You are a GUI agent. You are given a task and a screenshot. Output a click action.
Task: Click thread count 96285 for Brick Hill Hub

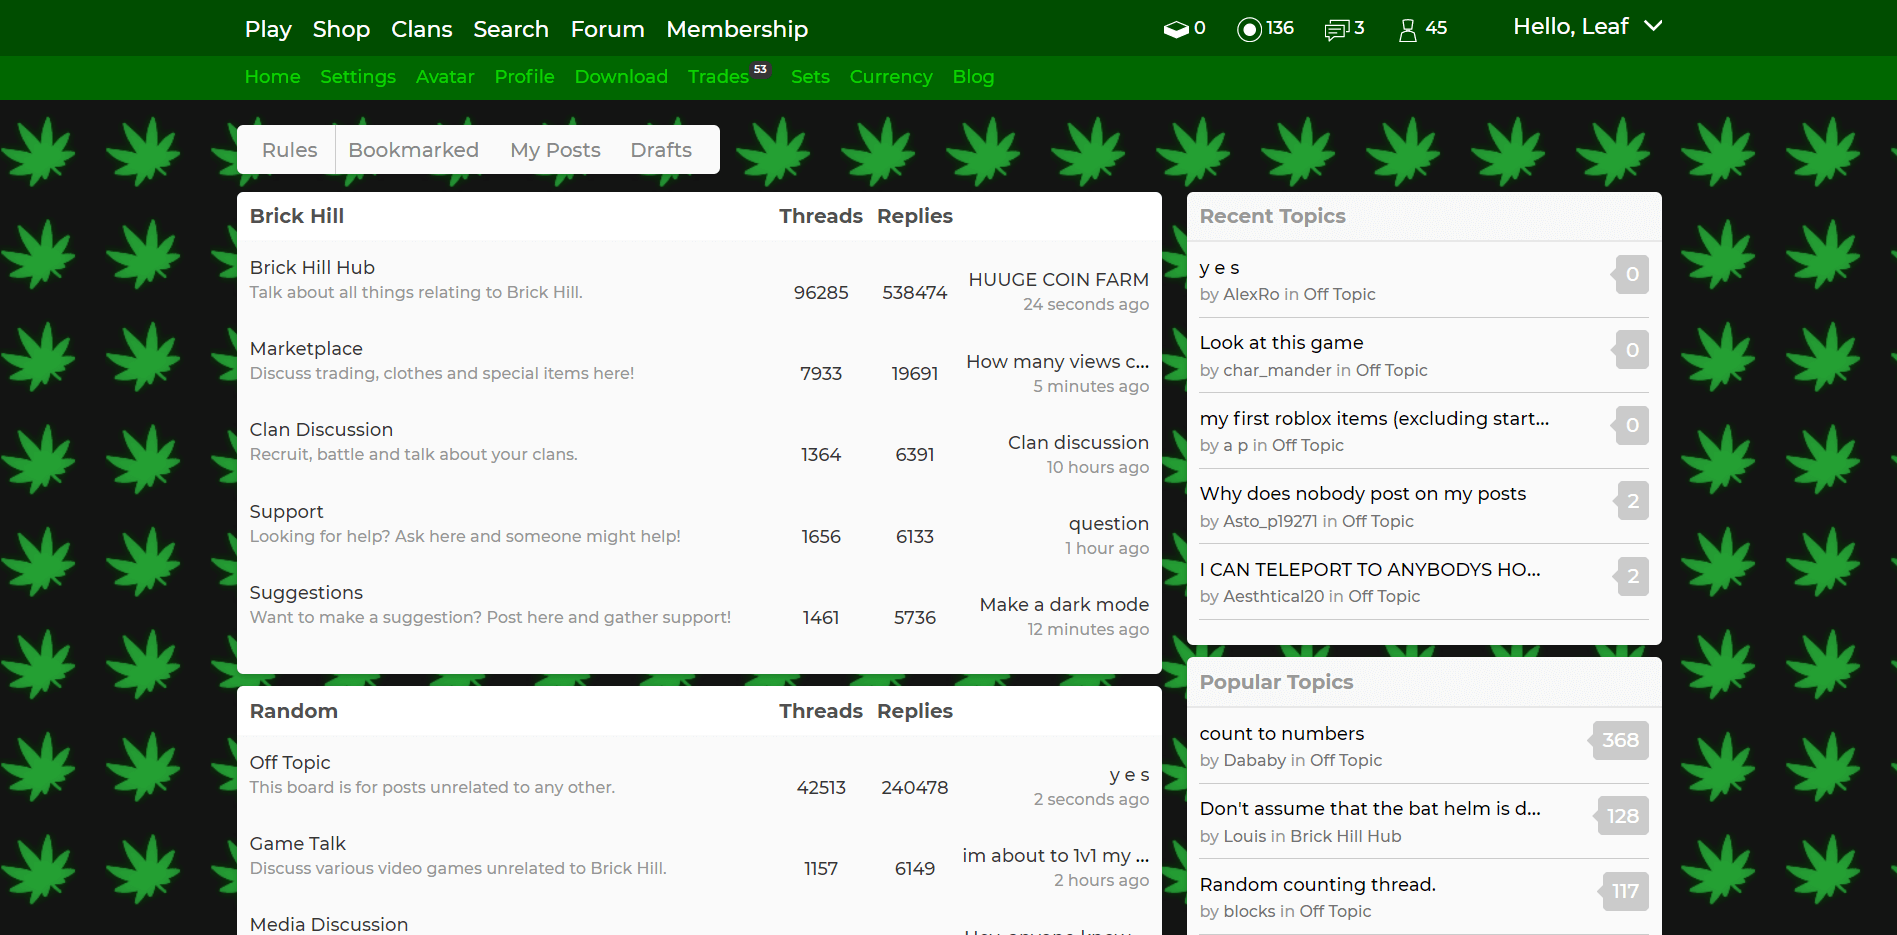821,293
